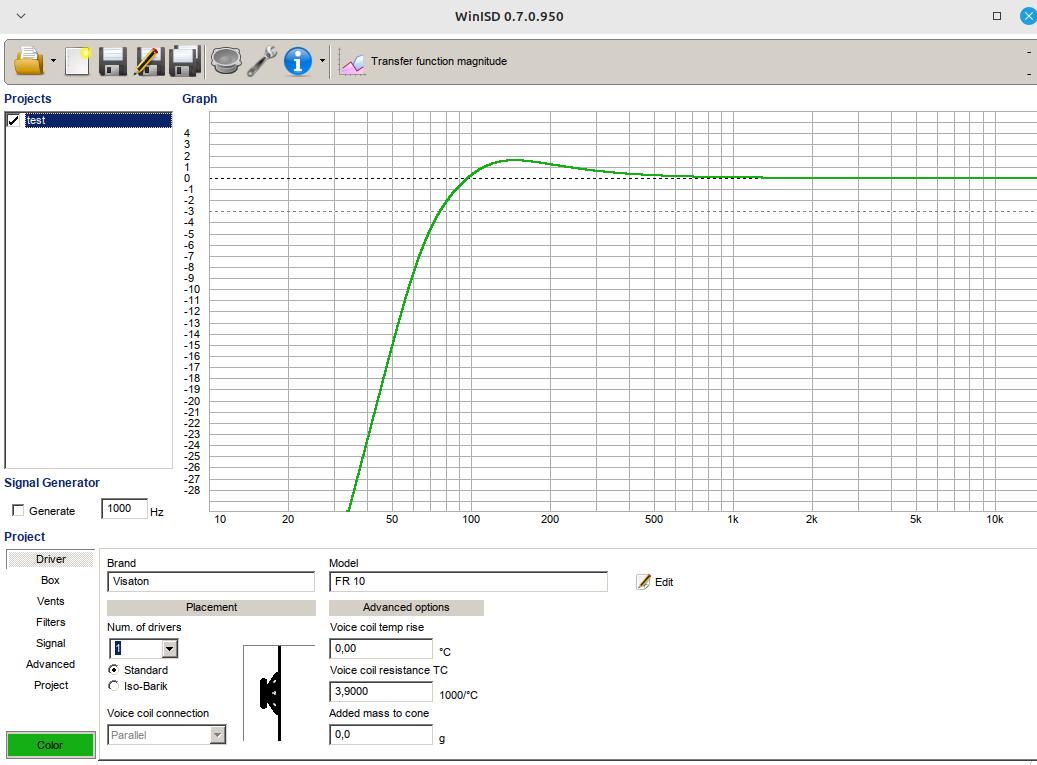1037x765 pixels.
Task: Select the test project row
Action: [x=98, y=120]
